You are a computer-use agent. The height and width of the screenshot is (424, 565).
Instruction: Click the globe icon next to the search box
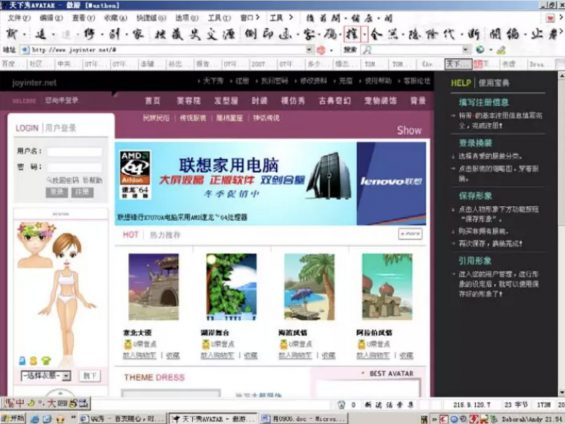(480, 50)
